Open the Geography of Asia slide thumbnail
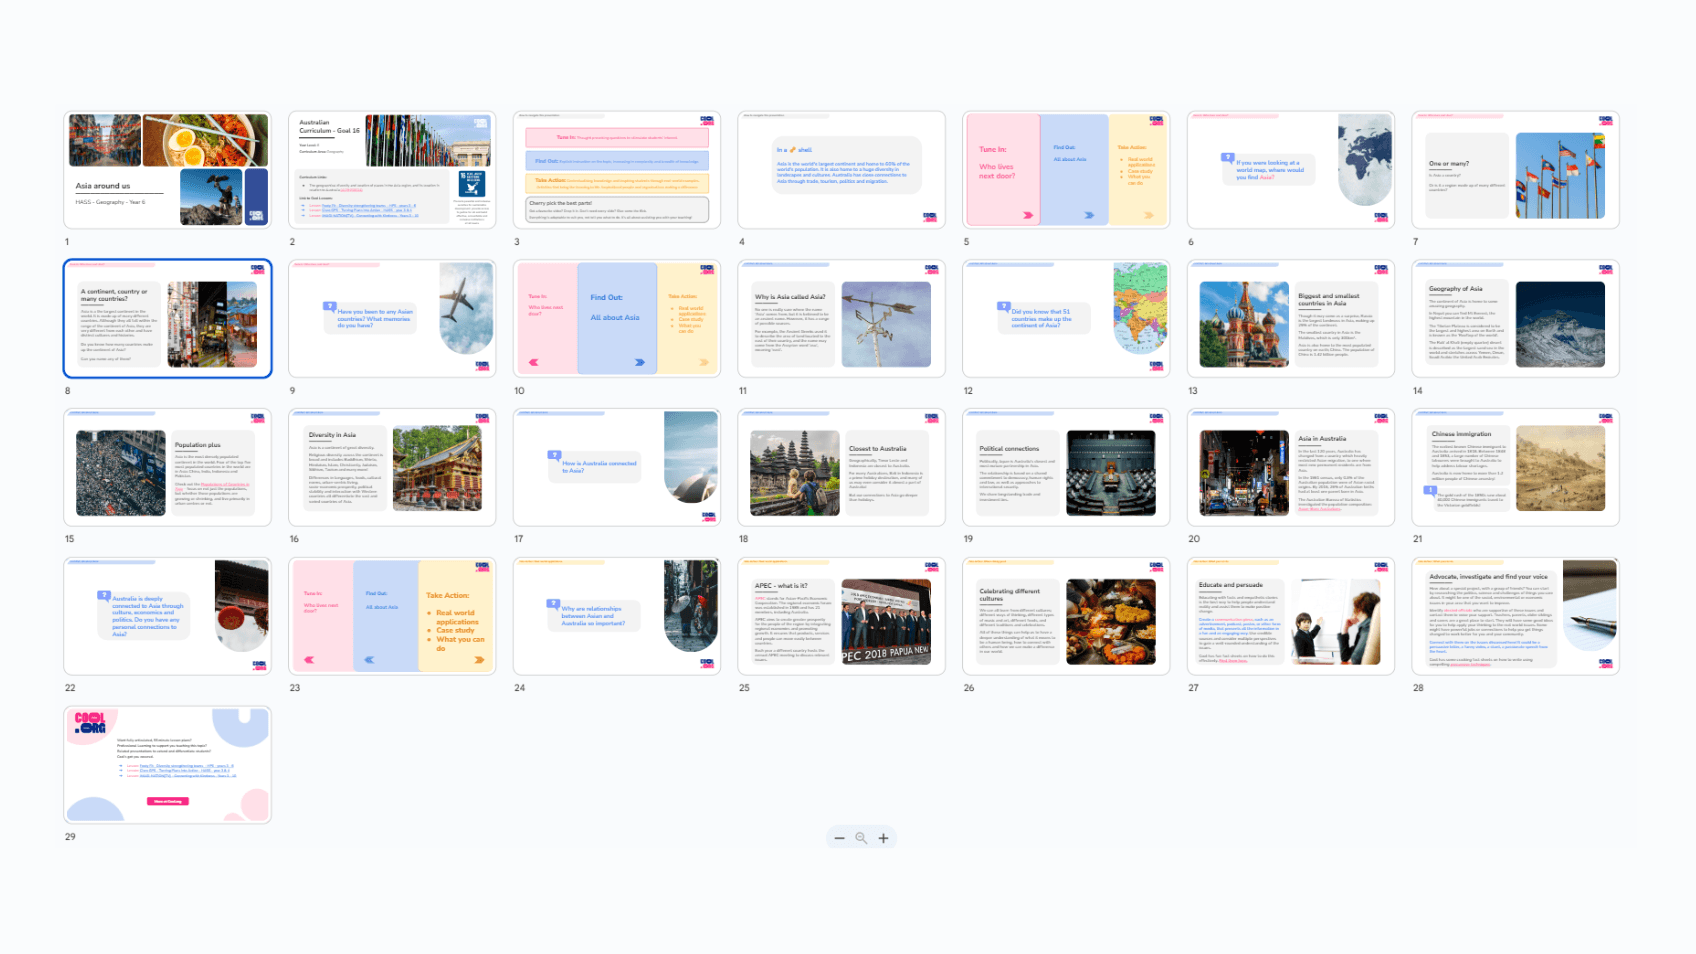This screenshot has height=954, width=1696. (x=1514, y=317)
